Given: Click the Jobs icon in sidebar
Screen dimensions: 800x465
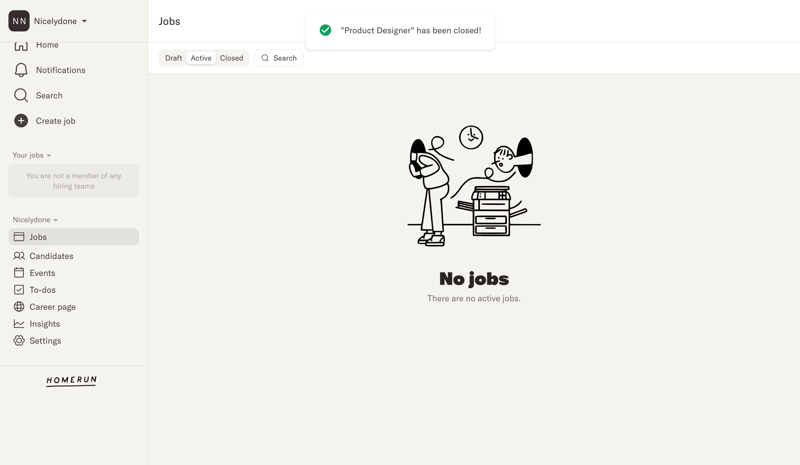Looking at the screenshot, I should pyautogui.click(x=19, y=237).
